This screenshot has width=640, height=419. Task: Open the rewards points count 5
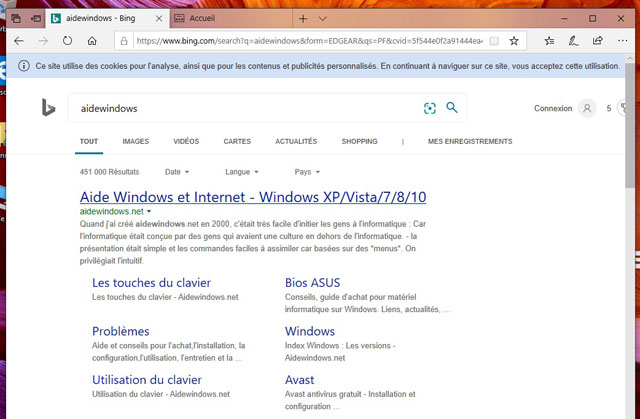pos(609,108)
